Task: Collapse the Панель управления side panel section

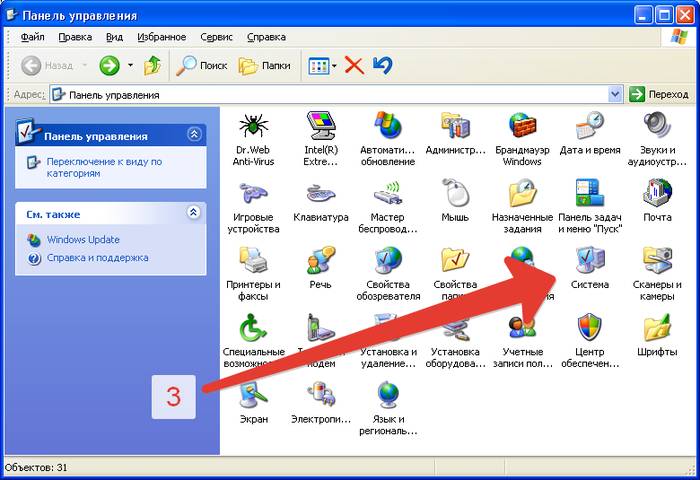Action: coord(194,135)
